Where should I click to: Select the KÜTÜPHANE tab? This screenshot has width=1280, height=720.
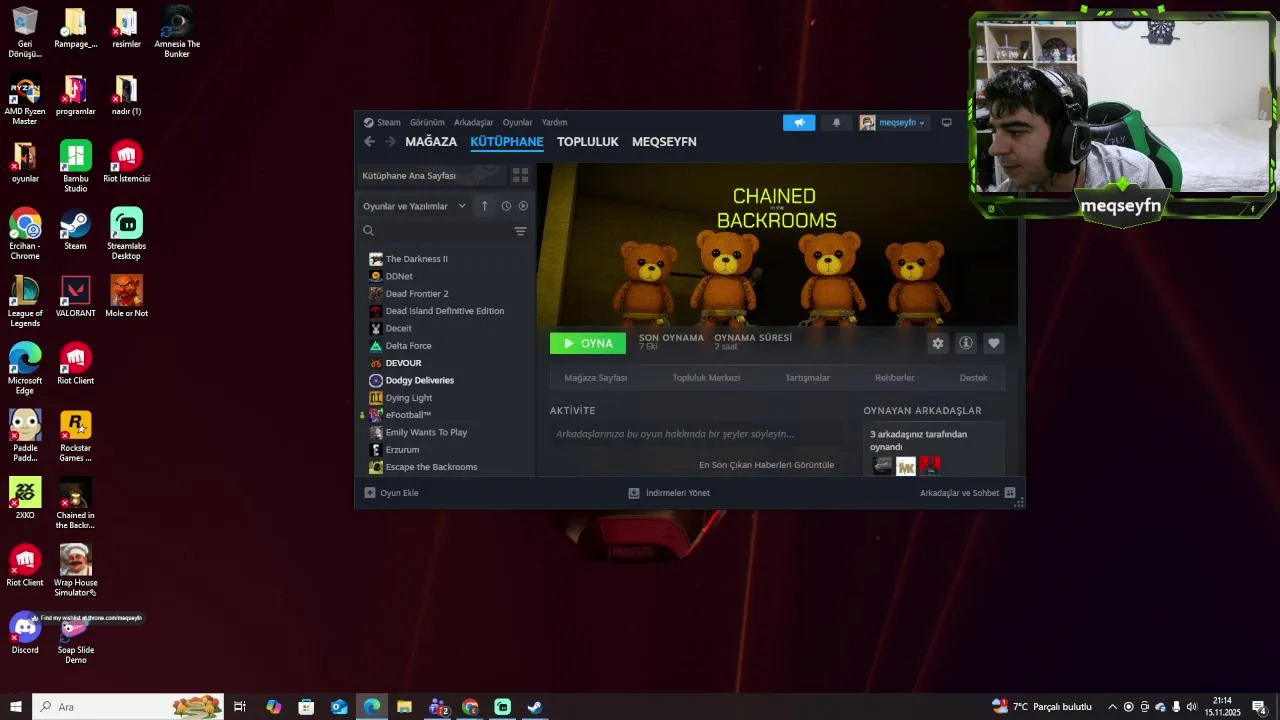[x=507, y=142]
